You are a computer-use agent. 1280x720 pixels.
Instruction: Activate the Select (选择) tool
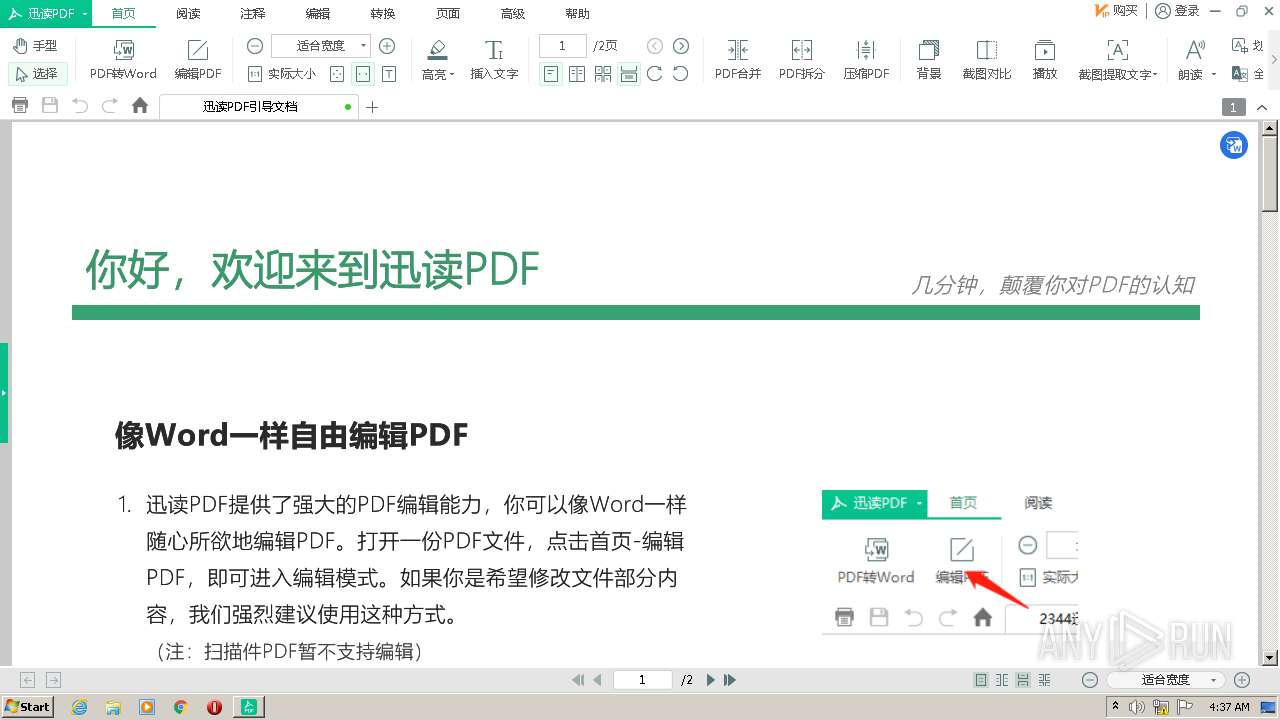point(37,73)
